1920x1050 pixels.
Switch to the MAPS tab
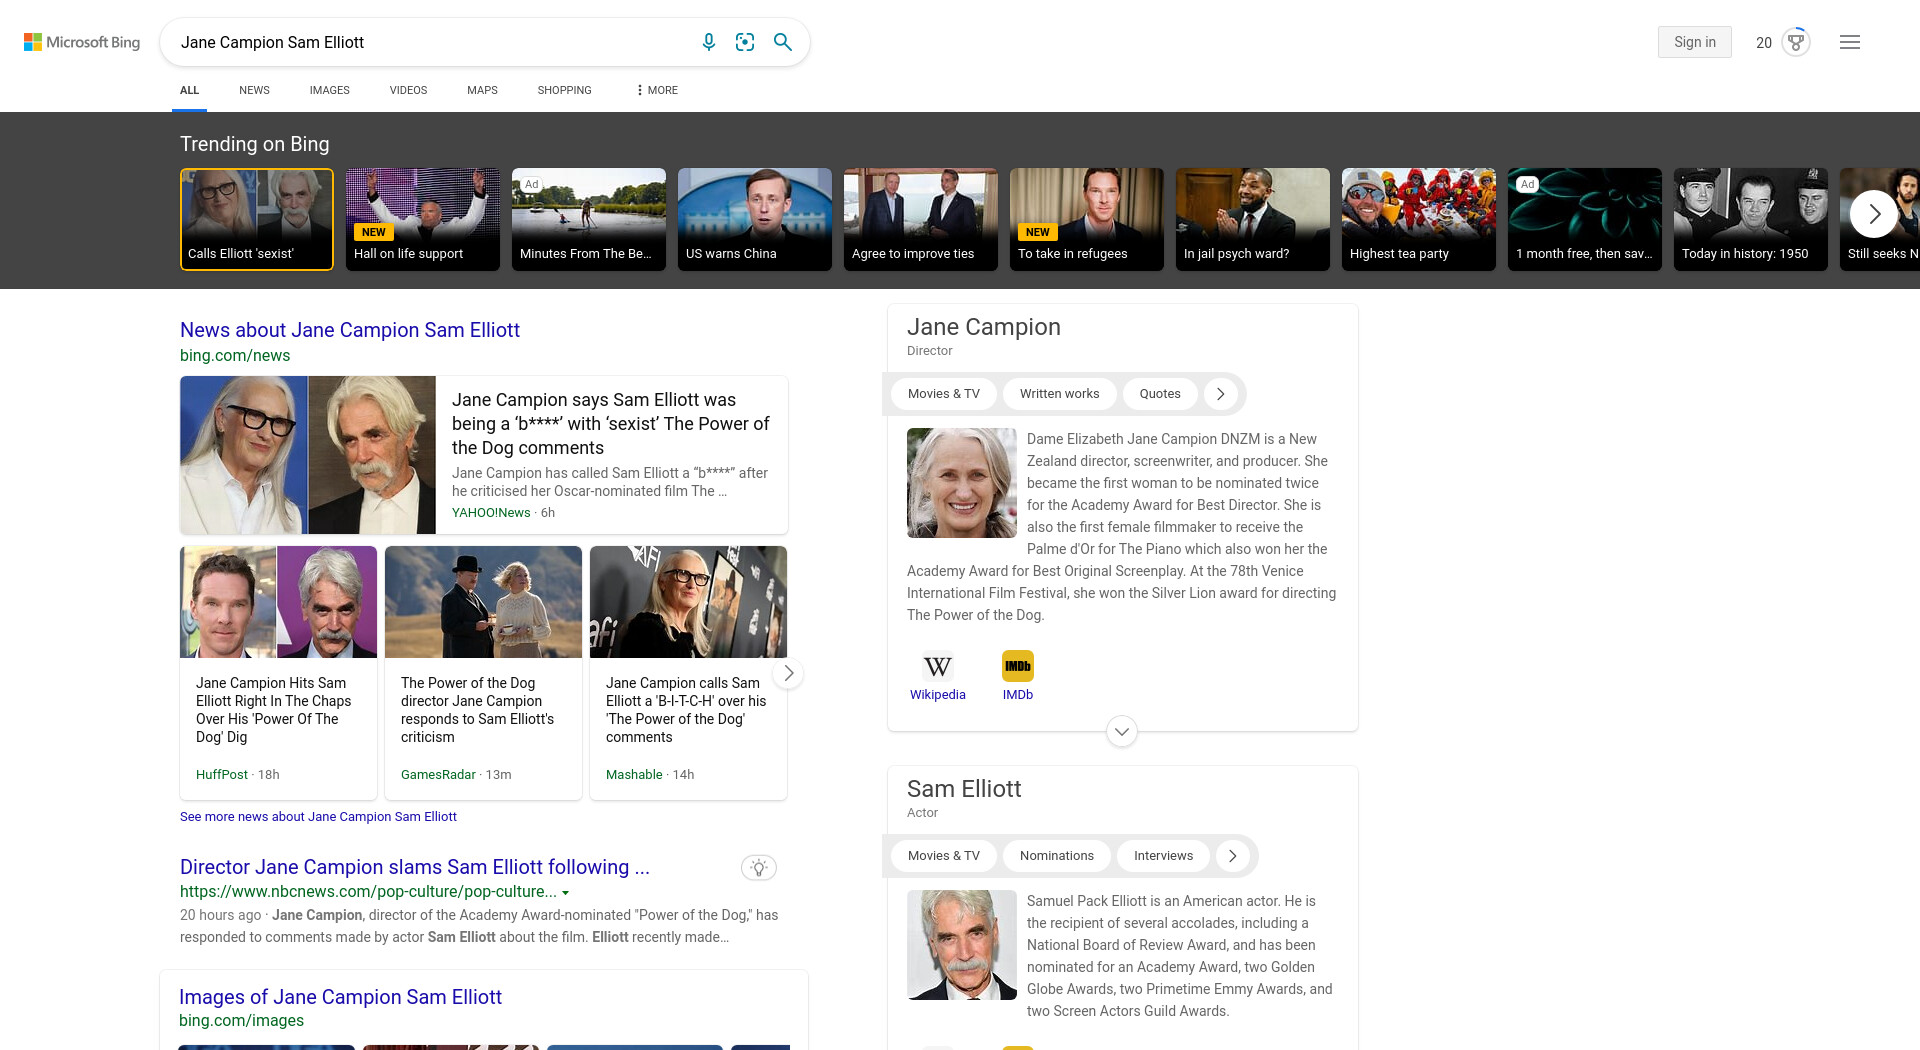click(482, 90)
